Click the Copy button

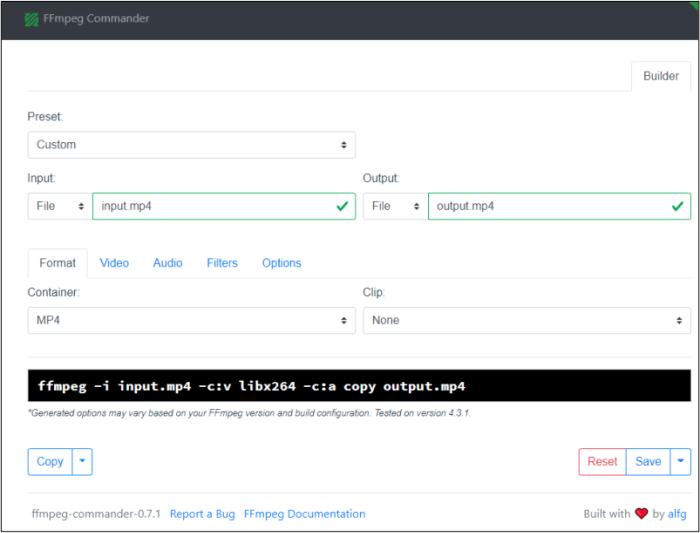pos(50,462)
